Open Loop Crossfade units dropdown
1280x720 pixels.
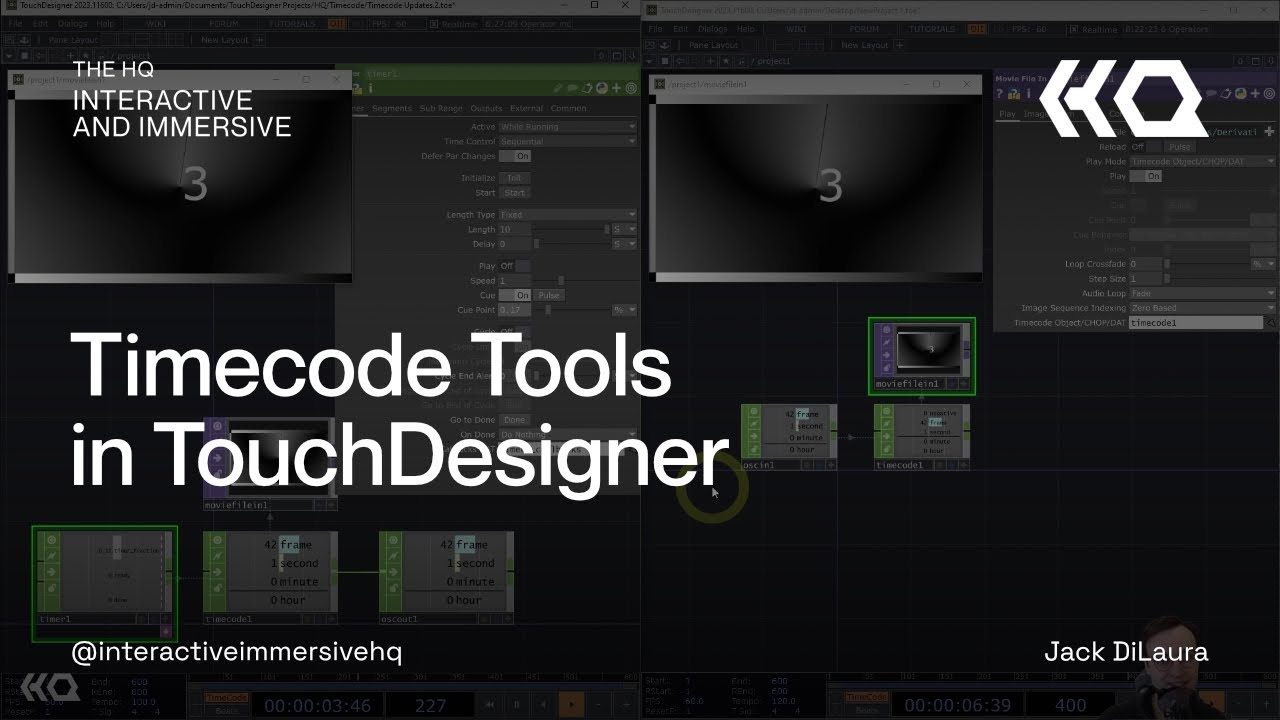click(x=1263, y=264)
